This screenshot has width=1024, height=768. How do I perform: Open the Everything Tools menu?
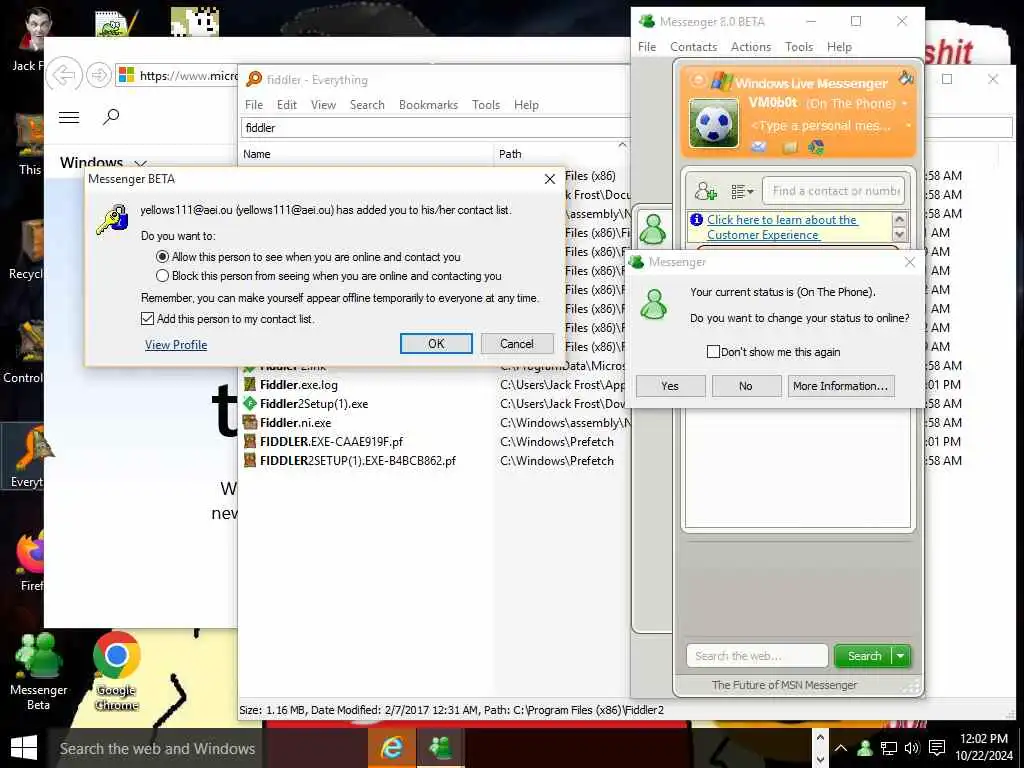[x=486, y=104]
